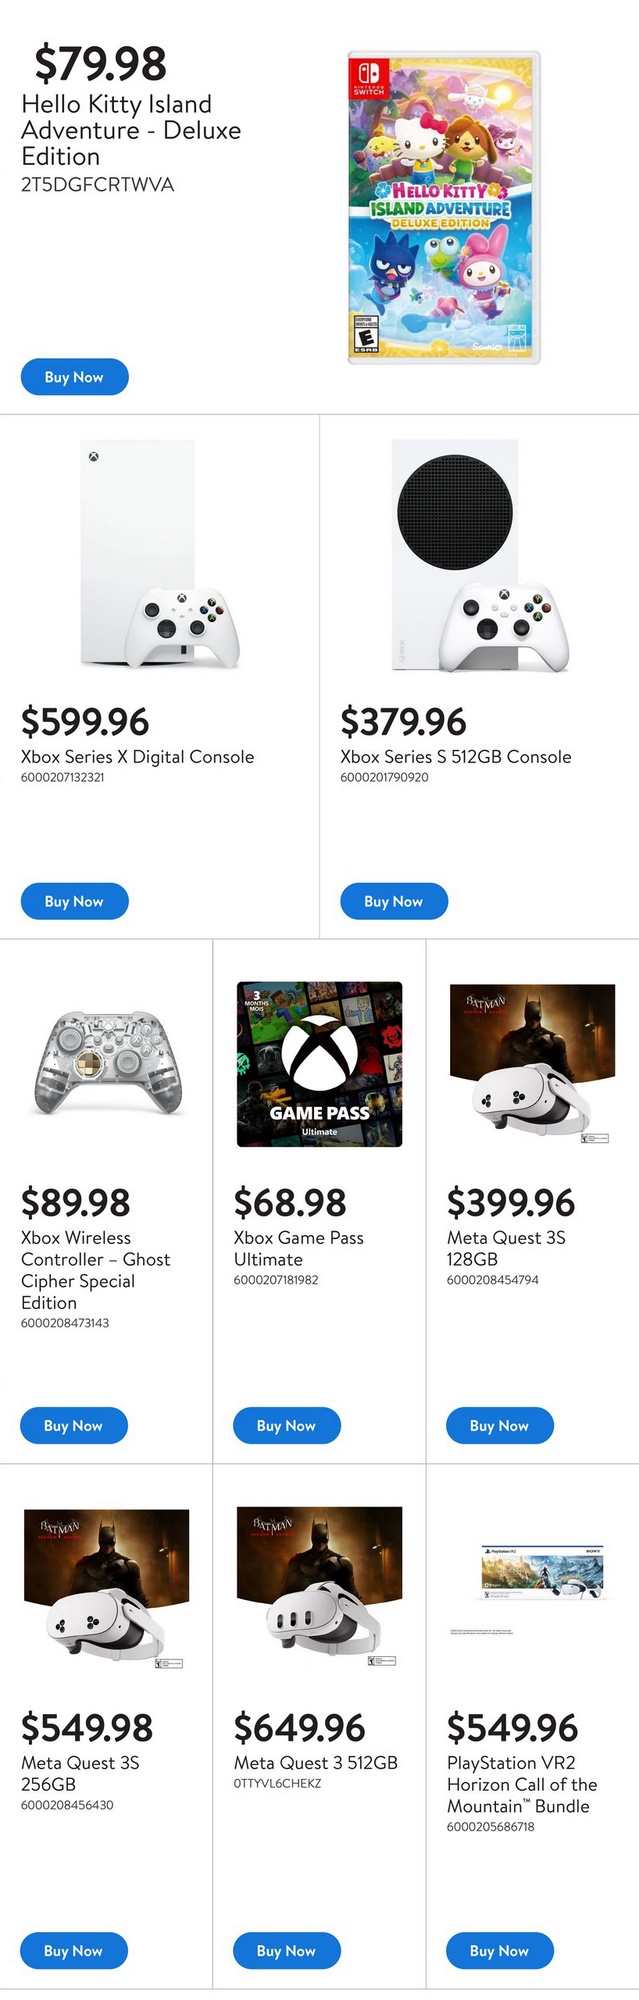Click the Xbox Game Pass Ultimate card image
Screen dimensions: 639x2000
(319, 1064)
